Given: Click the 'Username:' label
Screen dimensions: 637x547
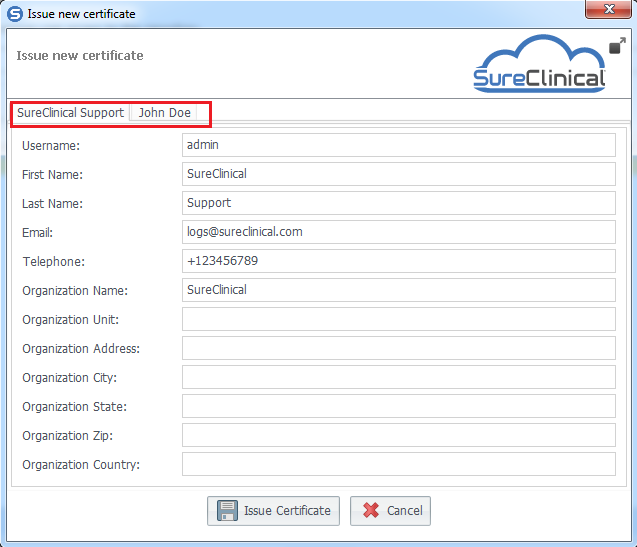Looking at the screenshot, I should point(51,145).
